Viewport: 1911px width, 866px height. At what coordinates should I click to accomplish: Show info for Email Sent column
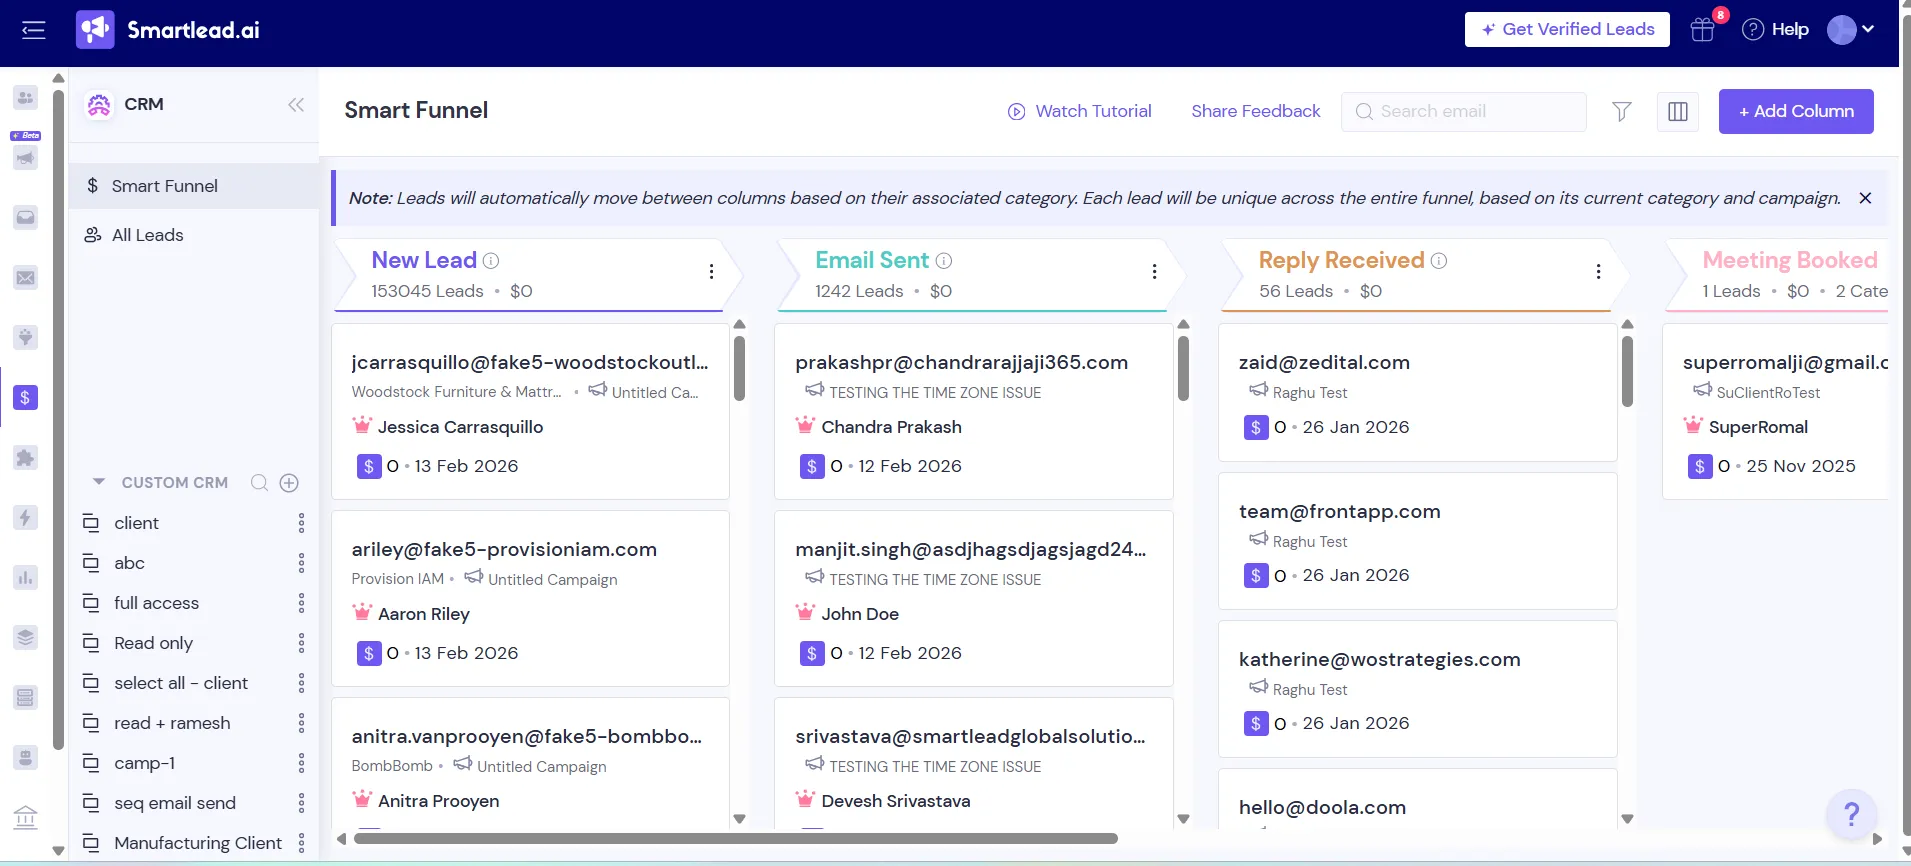944,261
